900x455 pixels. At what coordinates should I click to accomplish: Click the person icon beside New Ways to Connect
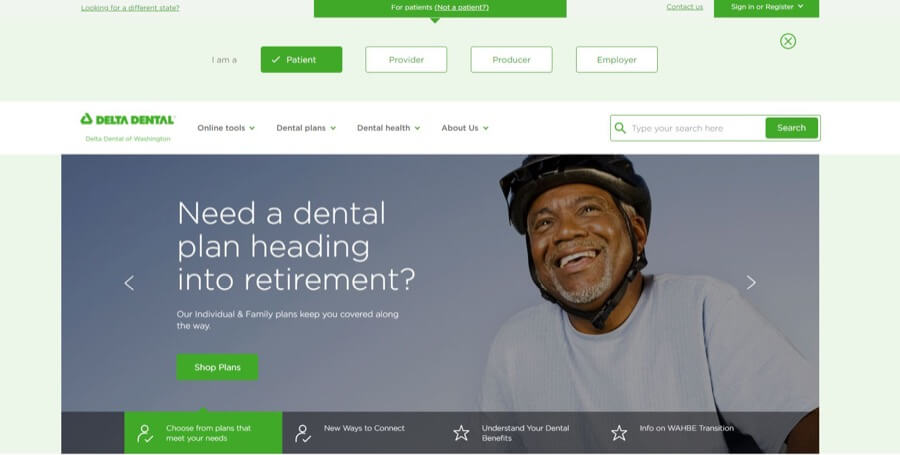point(302,433)
